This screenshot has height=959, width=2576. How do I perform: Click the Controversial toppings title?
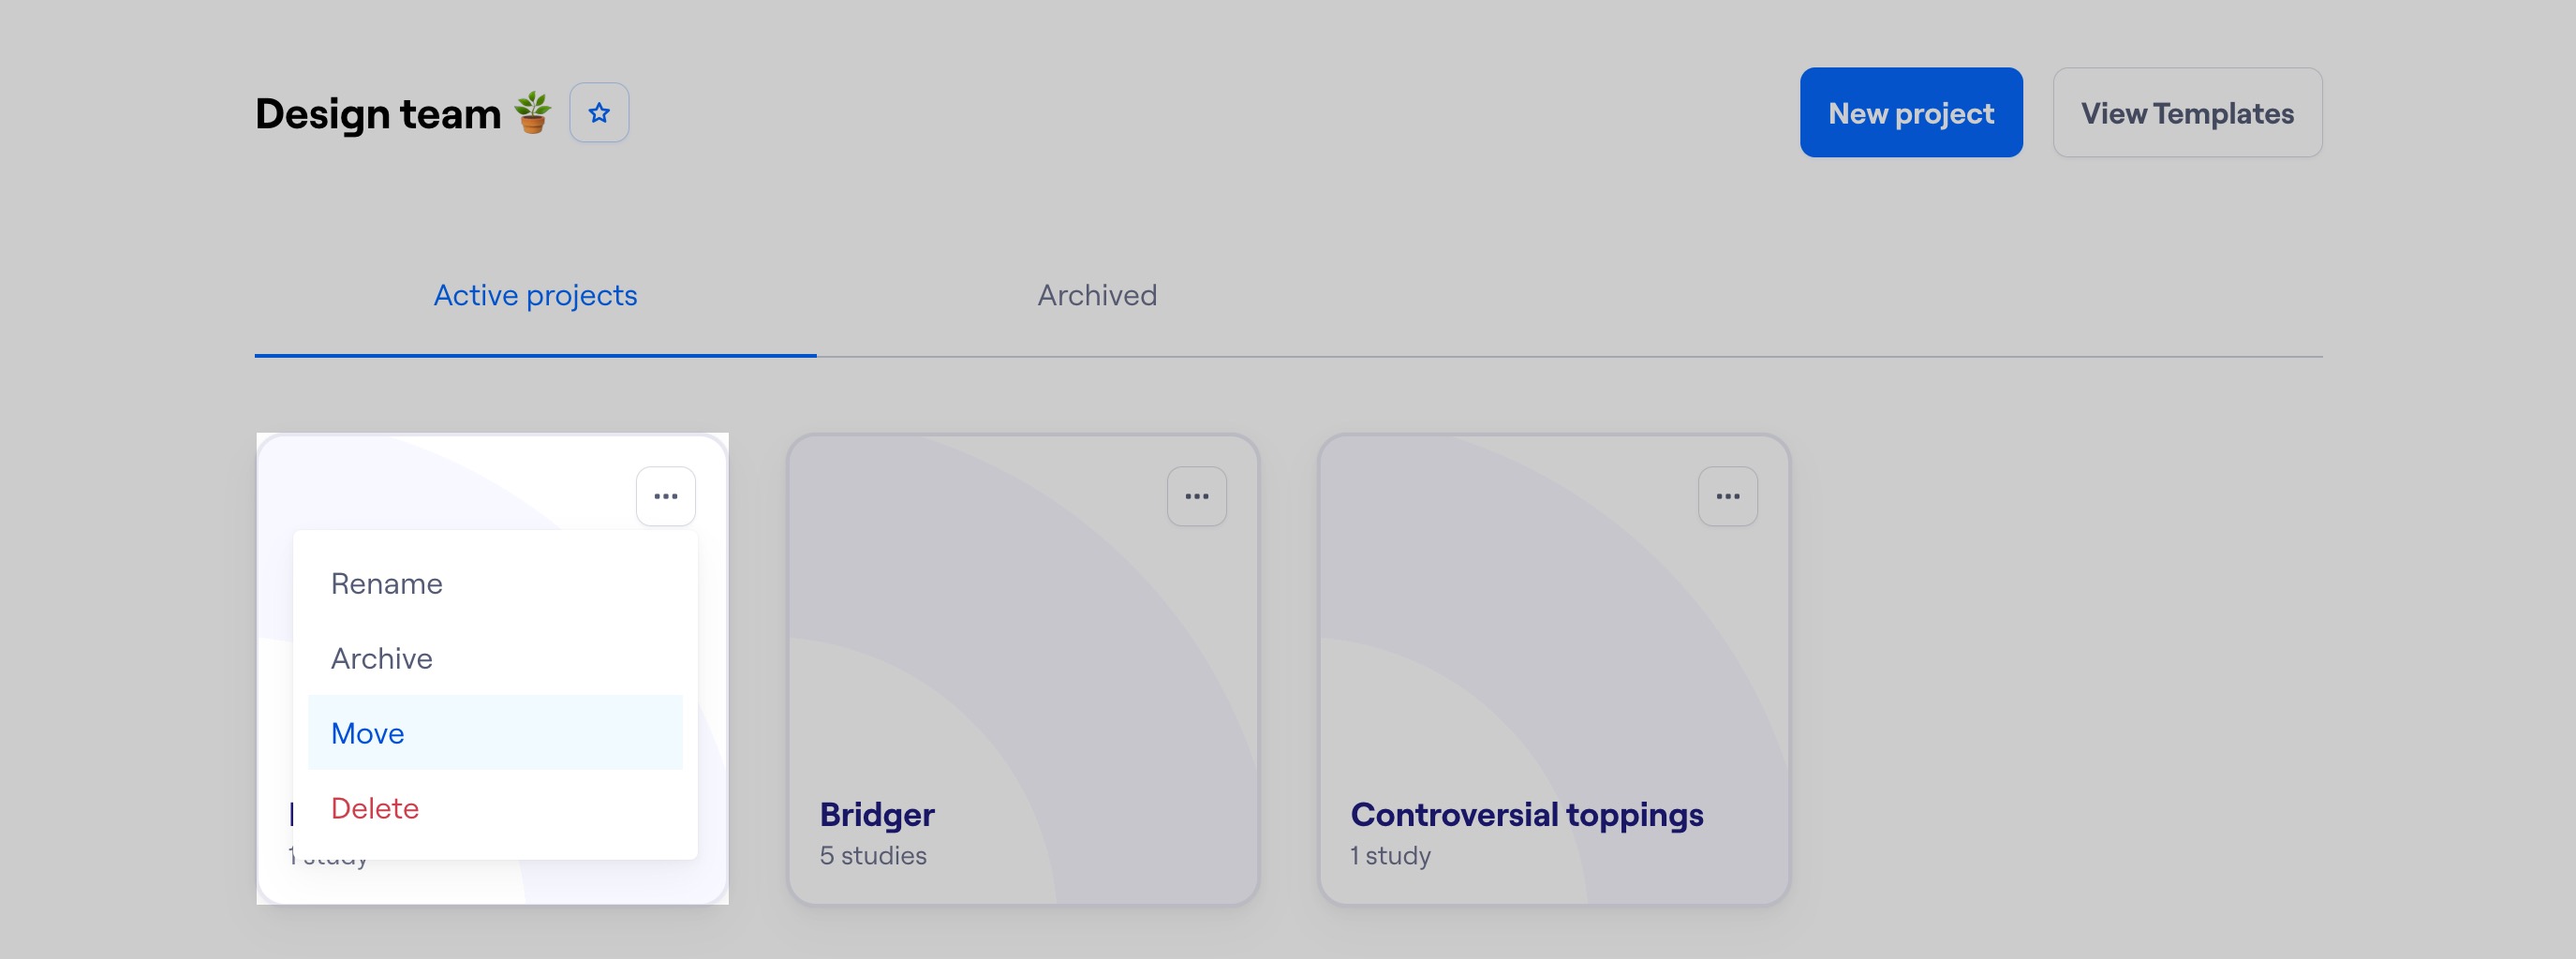tap(1526, 815)
